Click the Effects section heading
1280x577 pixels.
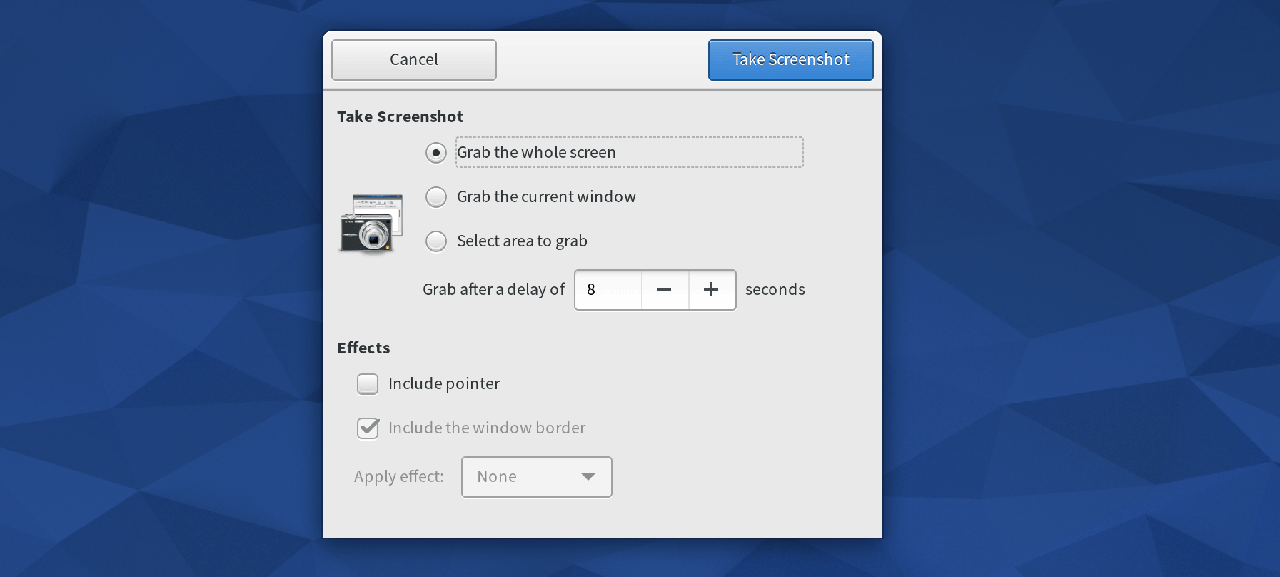363,348
